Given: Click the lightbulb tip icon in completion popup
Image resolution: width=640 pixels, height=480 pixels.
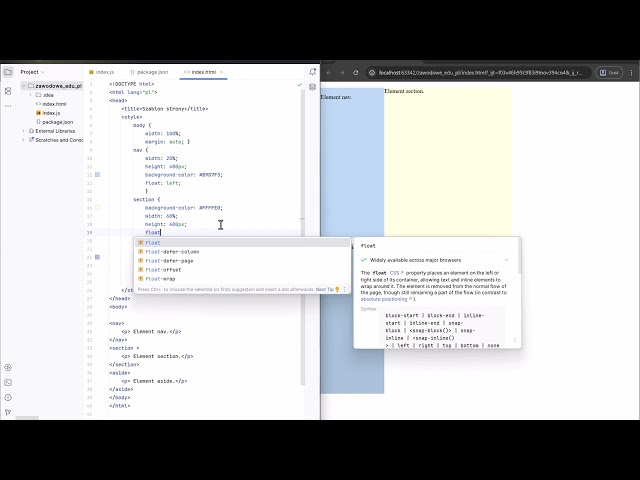Looking at the screenshot, I should (x=337, y=289).
